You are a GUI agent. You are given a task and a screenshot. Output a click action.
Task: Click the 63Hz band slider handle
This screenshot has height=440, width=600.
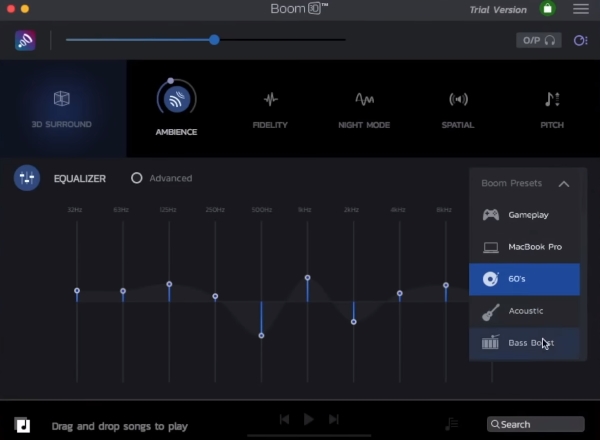[x=123, y=291]
